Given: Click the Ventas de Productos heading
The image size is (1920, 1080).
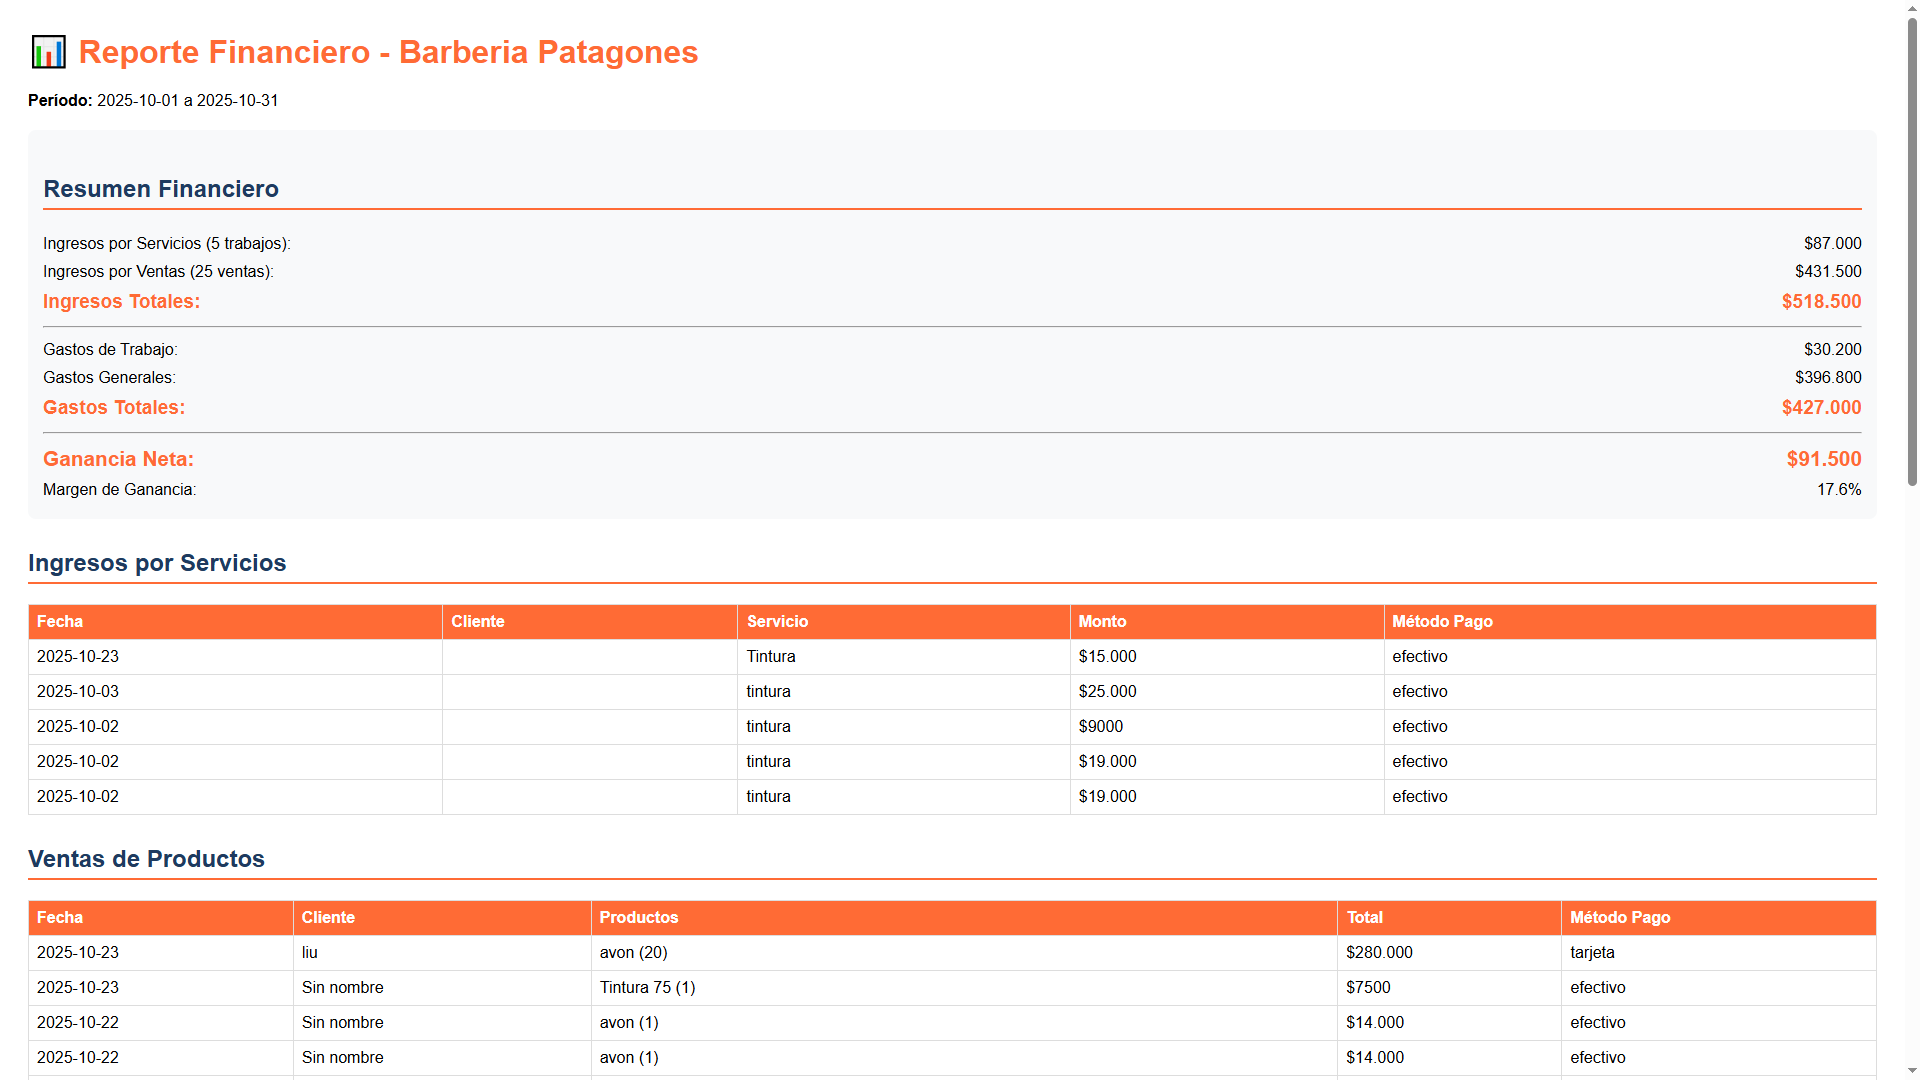Looking at the screenshot, I should tap(147, 859).
